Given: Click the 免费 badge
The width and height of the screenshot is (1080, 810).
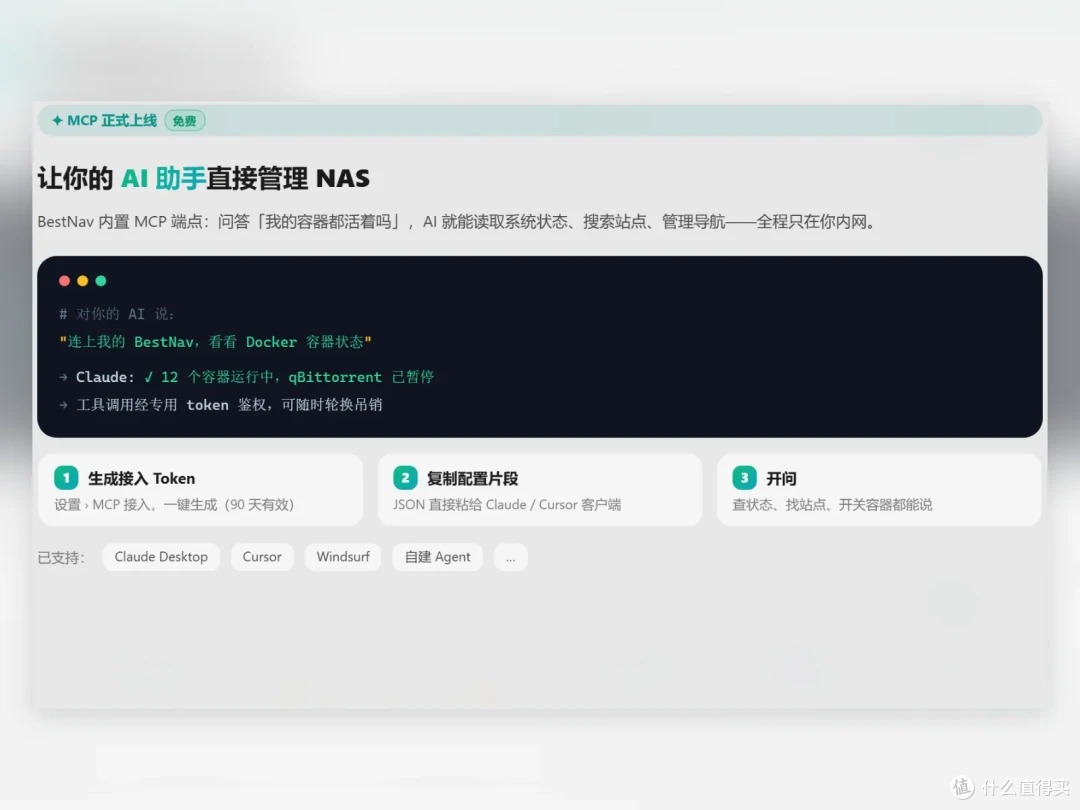Looking at the screenshot, I should tap(185, 121).
